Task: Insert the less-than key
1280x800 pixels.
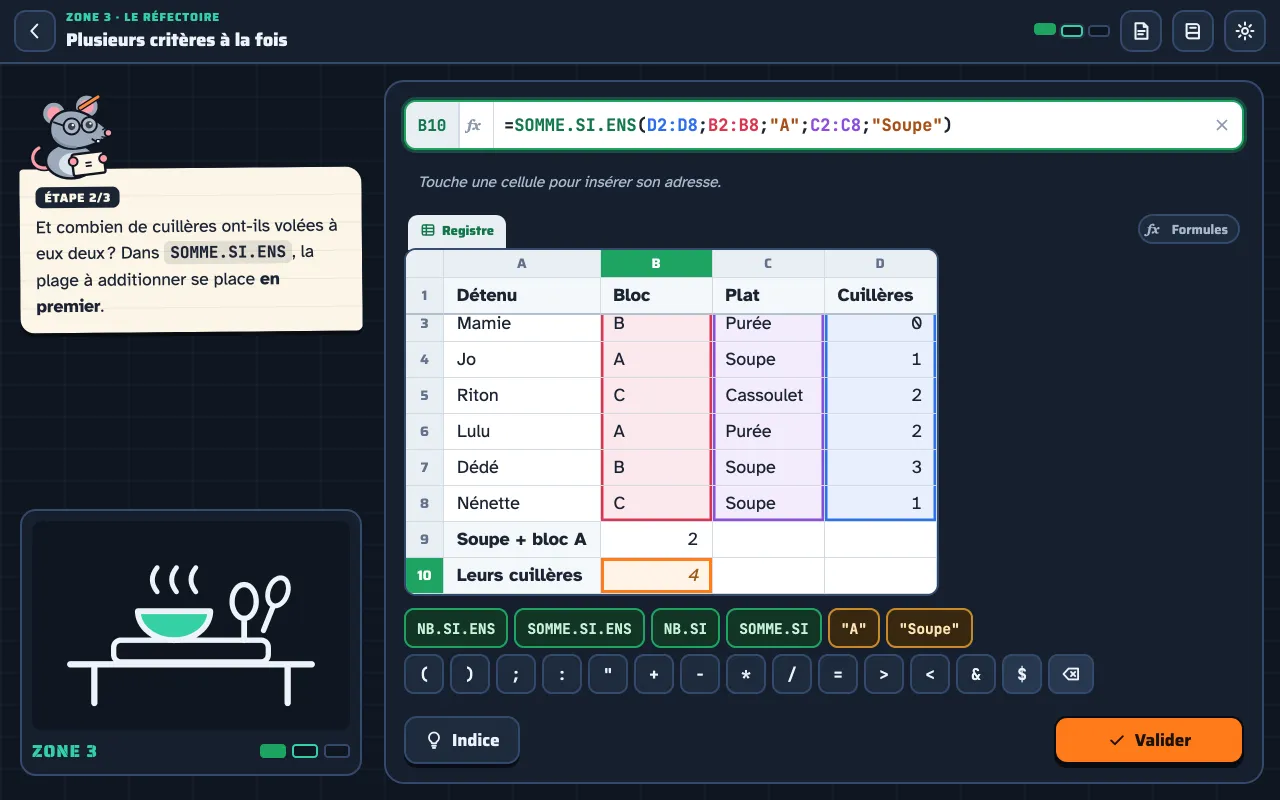Action: 930,674
